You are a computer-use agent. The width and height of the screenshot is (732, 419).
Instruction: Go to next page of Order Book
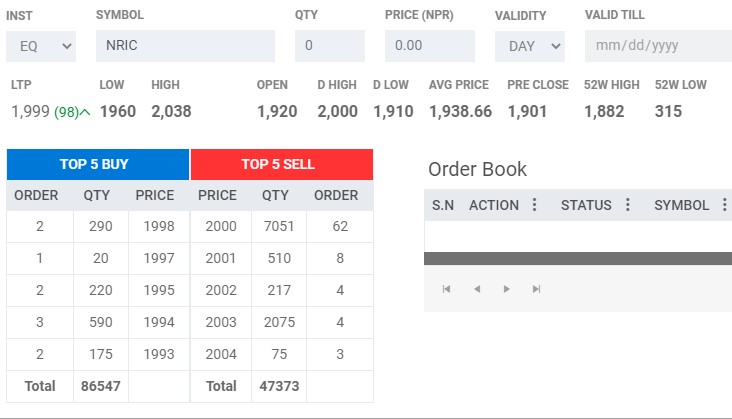tap(507, 289)
